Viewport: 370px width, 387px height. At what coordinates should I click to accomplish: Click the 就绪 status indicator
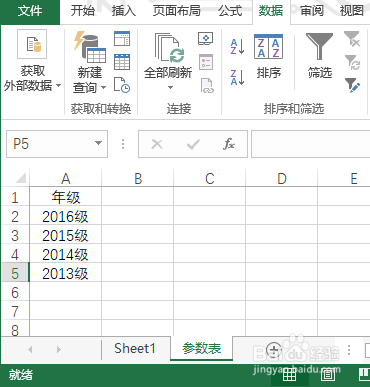(21, 375)
